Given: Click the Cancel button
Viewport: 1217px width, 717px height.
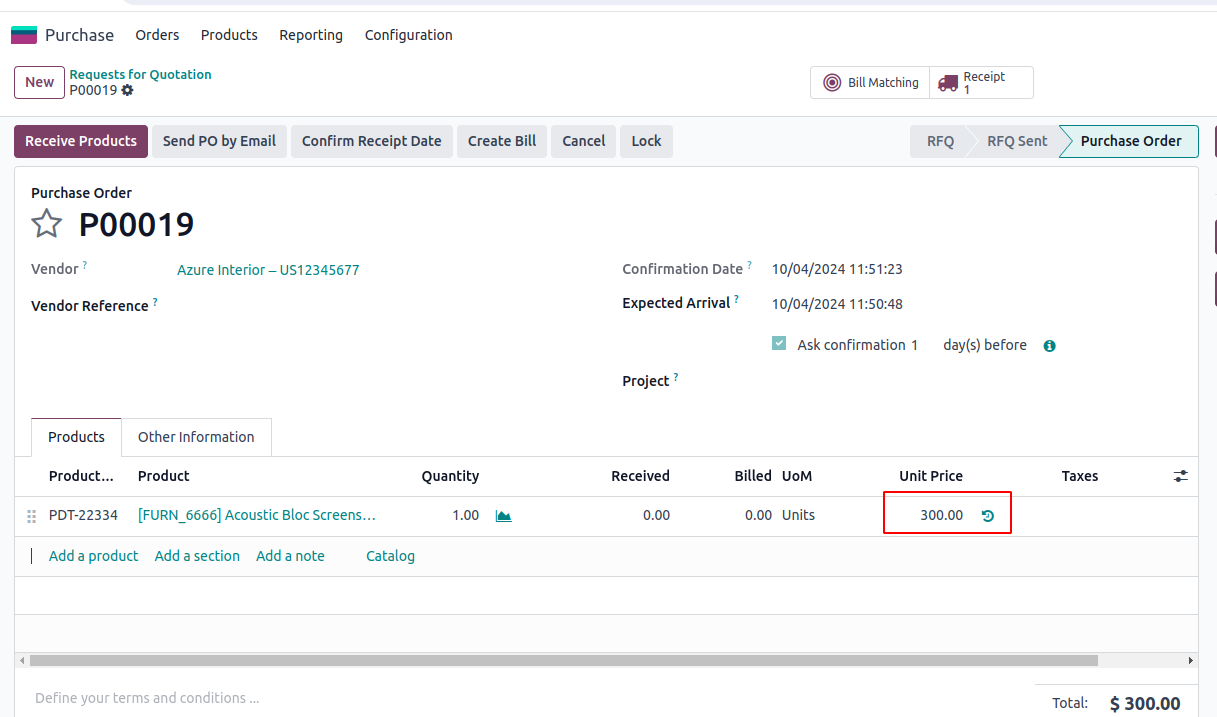Looking at the screenshot, I should point(584,141).
